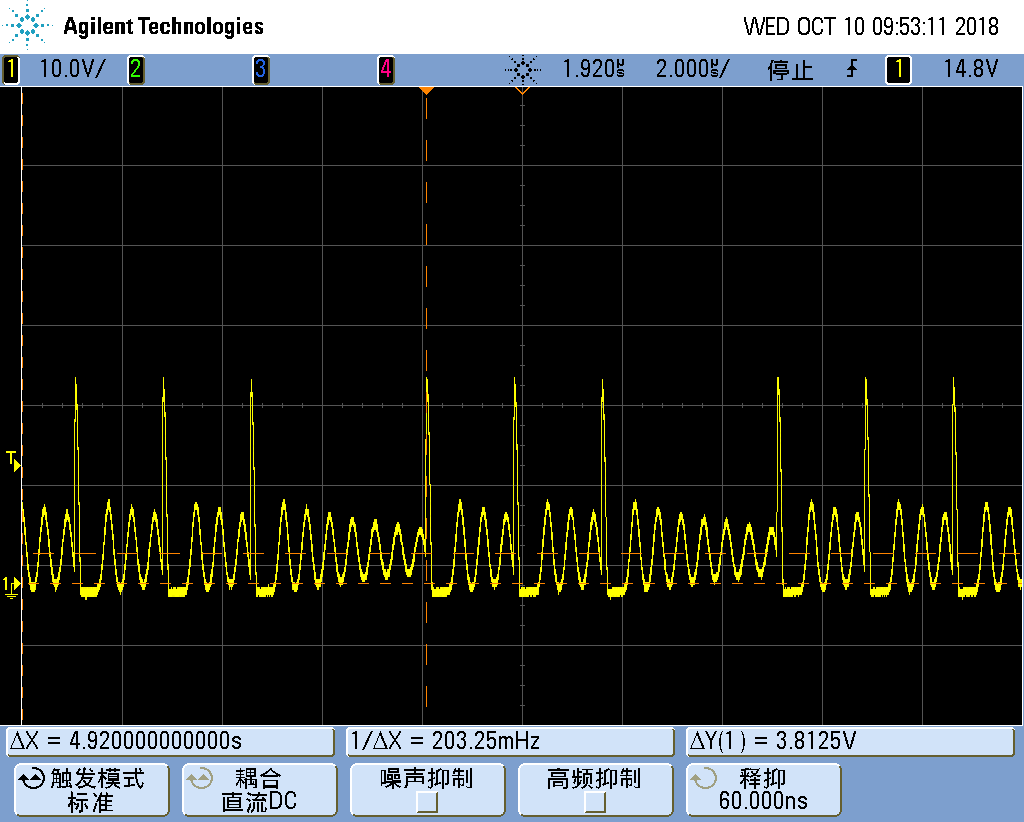The height and width of the screenshot is (822, 1024).
Task: Click the 10.0V/ vertical scale value
Action: click(x=72, y=69)
